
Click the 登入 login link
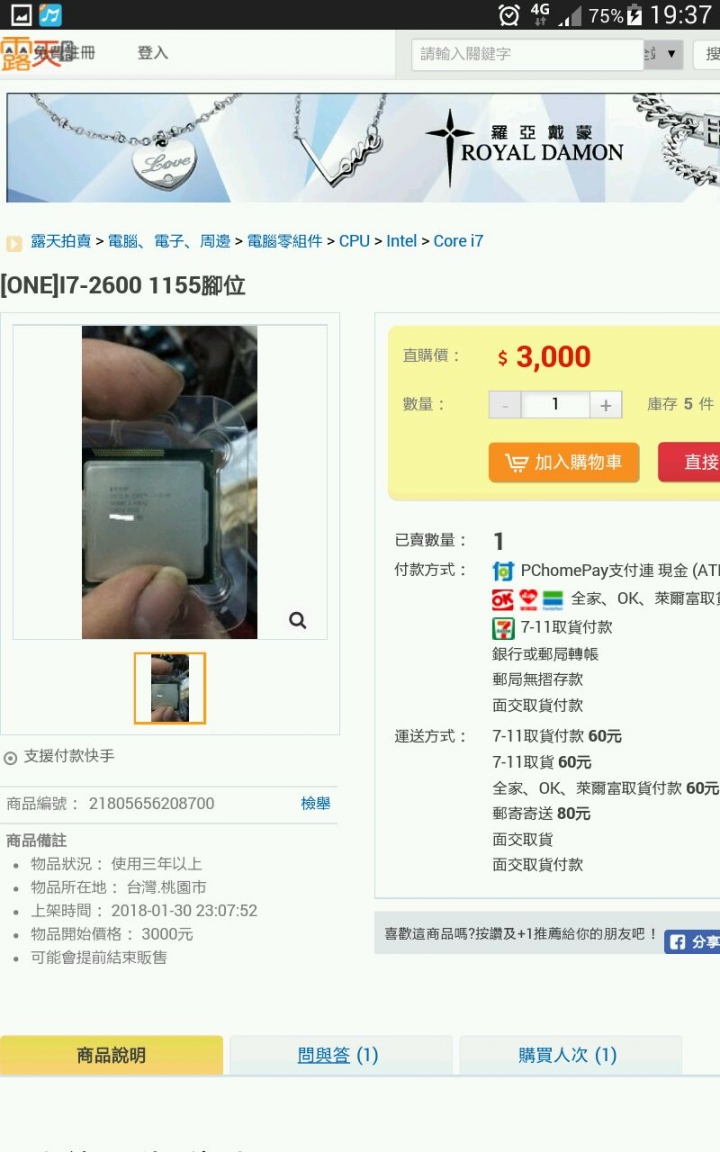pos(153,53)
